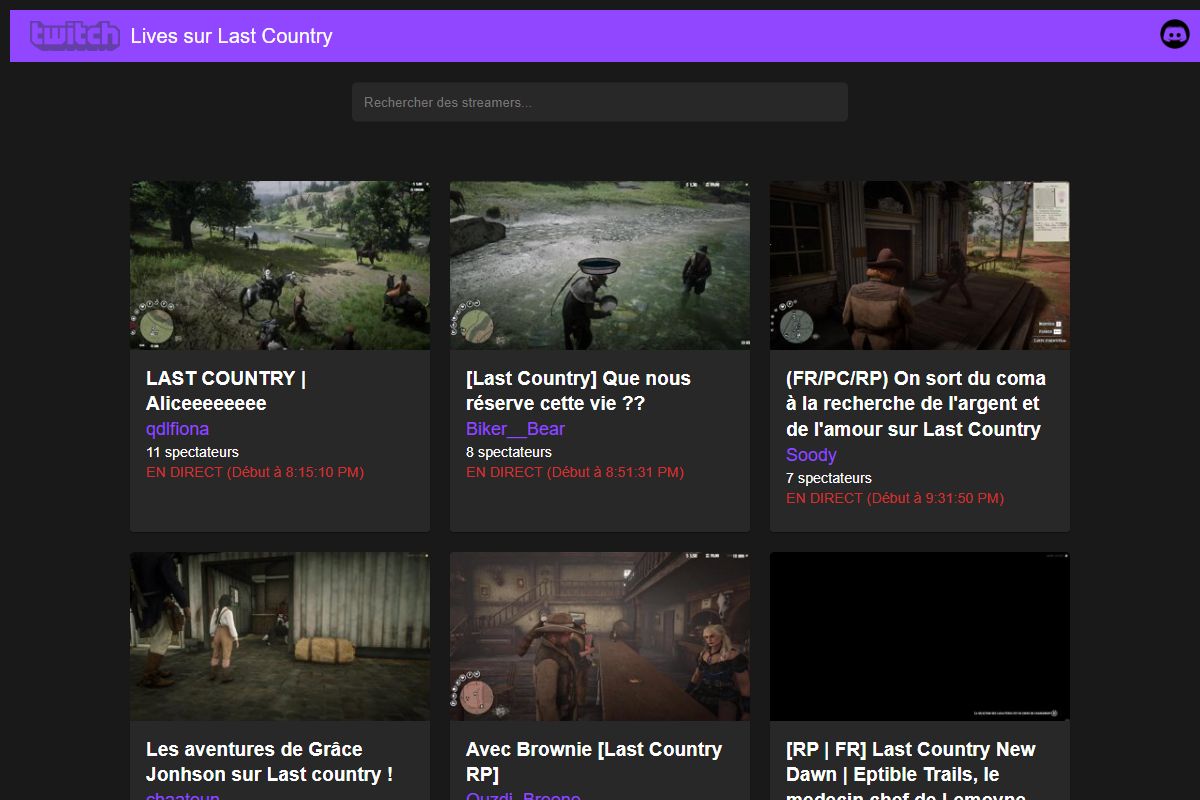1200x800 pixels.
Task: Click the 'Les aventures de Grâce Jonhson' title
Action: pyautogui.click(x=268, y=761)
